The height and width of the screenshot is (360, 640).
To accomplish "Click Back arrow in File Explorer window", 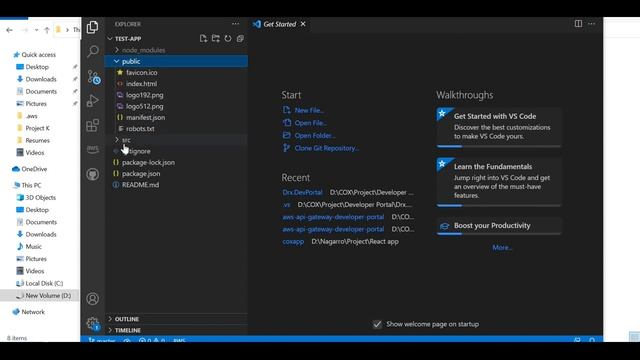I will [x=9, y=30].
